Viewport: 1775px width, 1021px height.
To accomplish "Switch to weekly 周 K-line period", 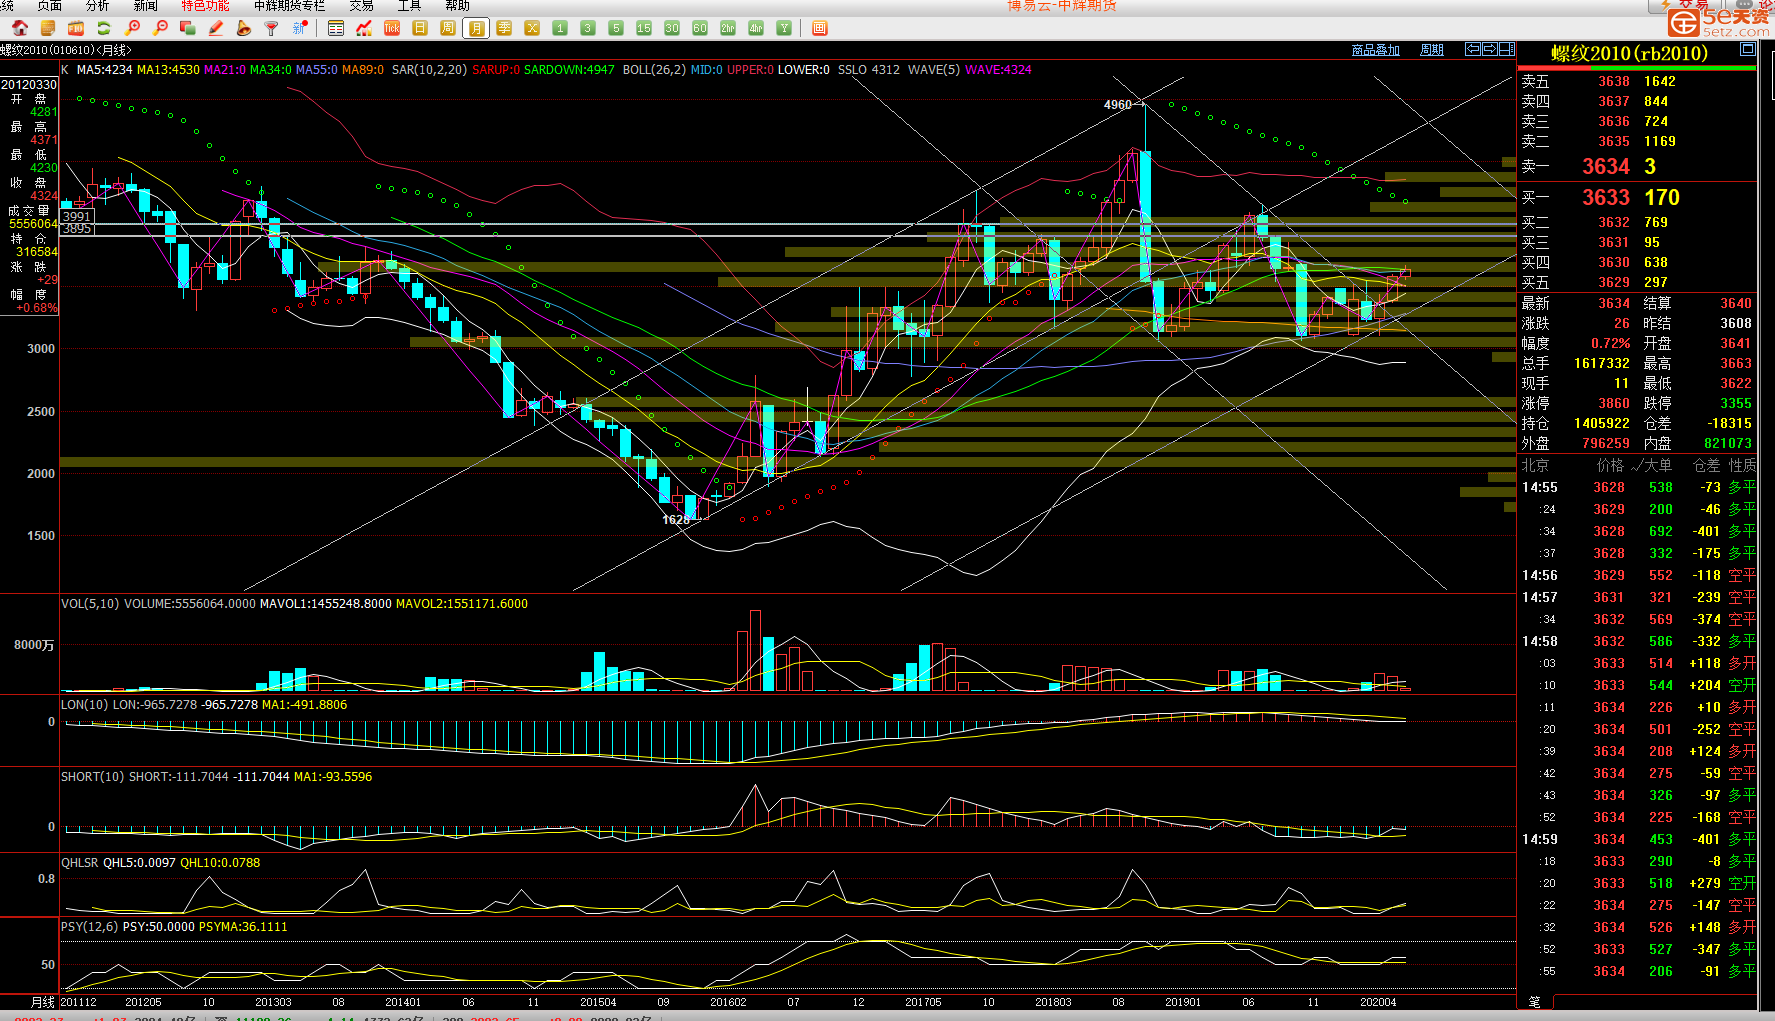I will point(448,28).
